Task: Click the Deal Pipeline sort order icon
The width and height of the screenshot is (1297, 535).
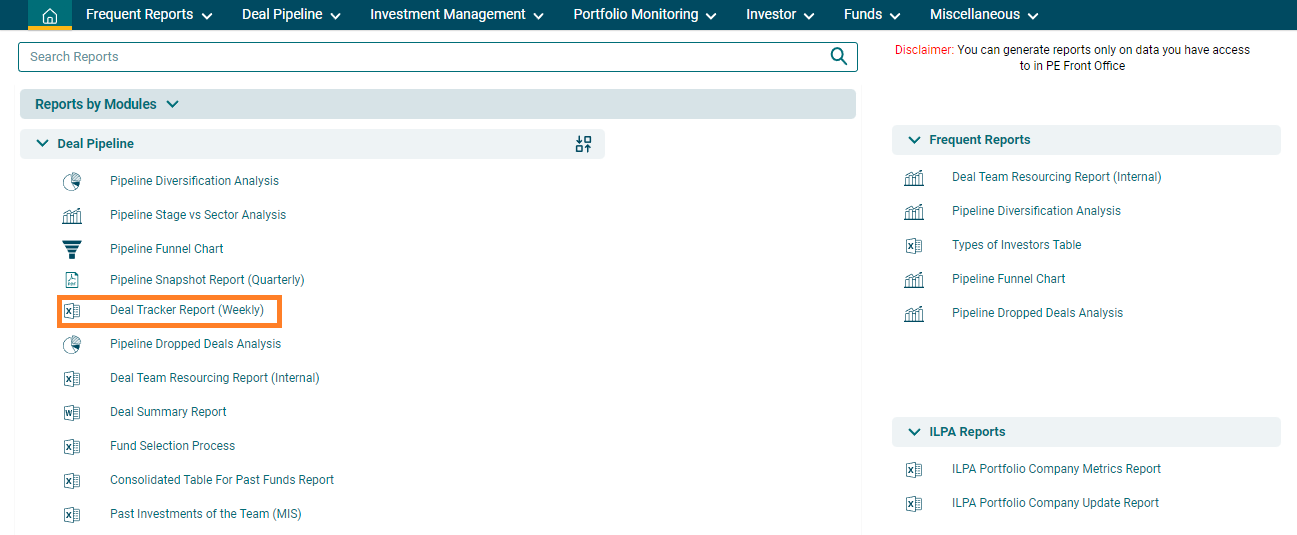Action: [x=584, y=144]
